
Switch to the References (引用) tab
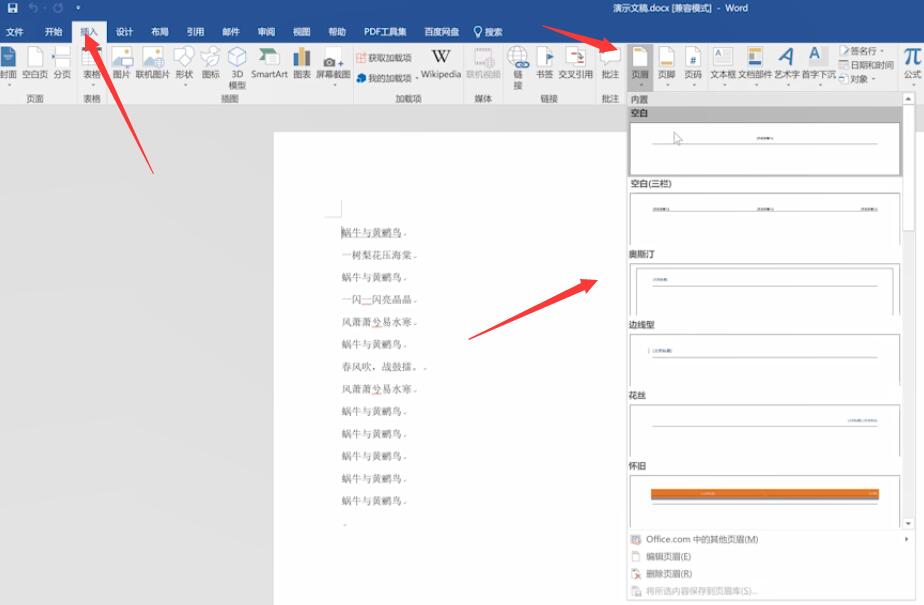click(195, 32)
